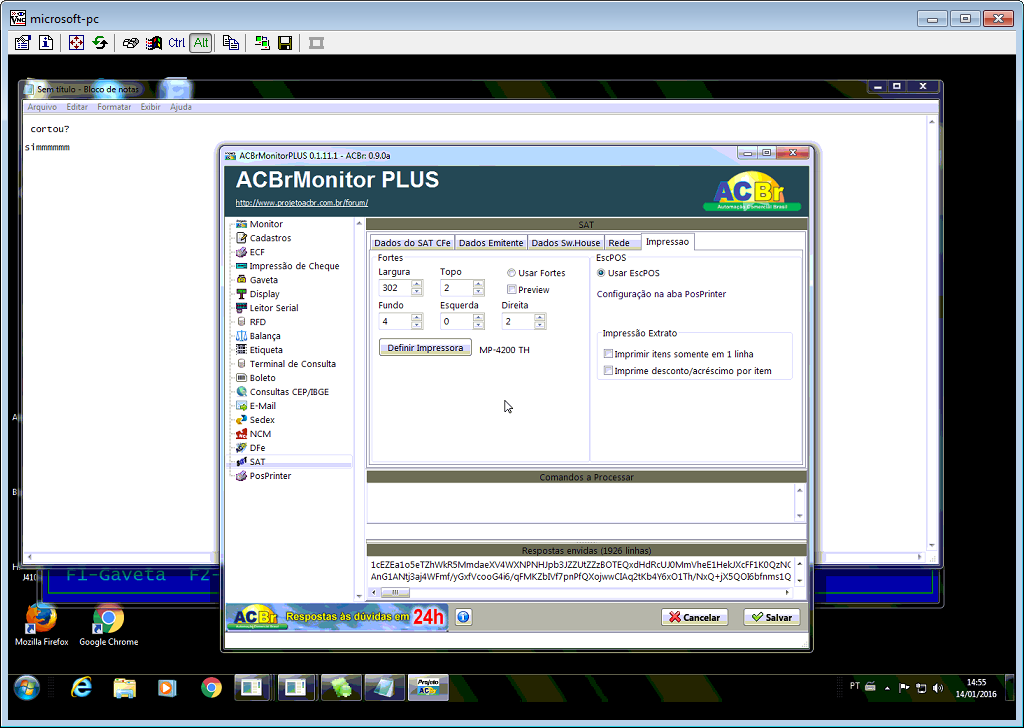Launch Chrome from the taskbar
Image resolution: width=1024 pixels, height=728 pixels.
click(211, 688)
